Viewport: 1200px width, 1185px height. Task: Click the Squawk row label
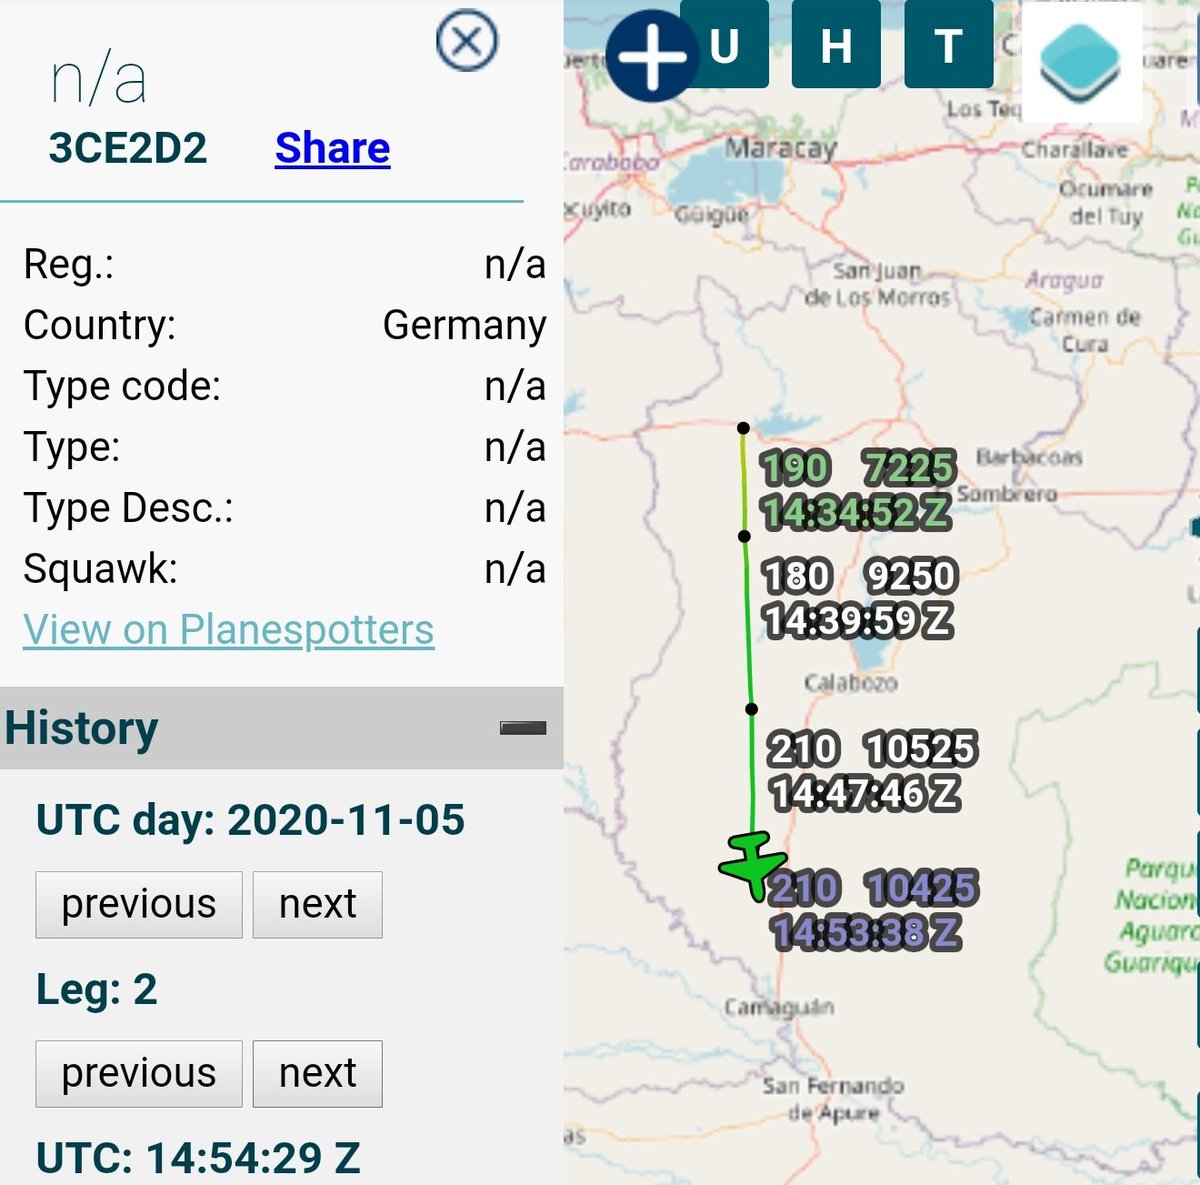tap(100, 569)
